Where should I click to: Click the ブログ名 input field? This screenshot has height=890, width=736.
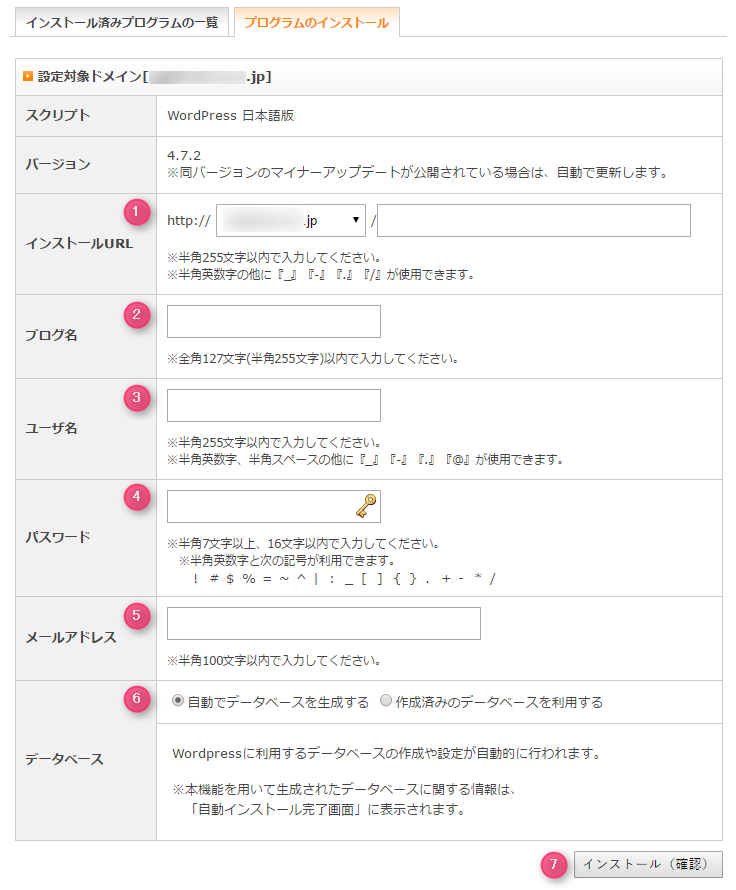274,321
